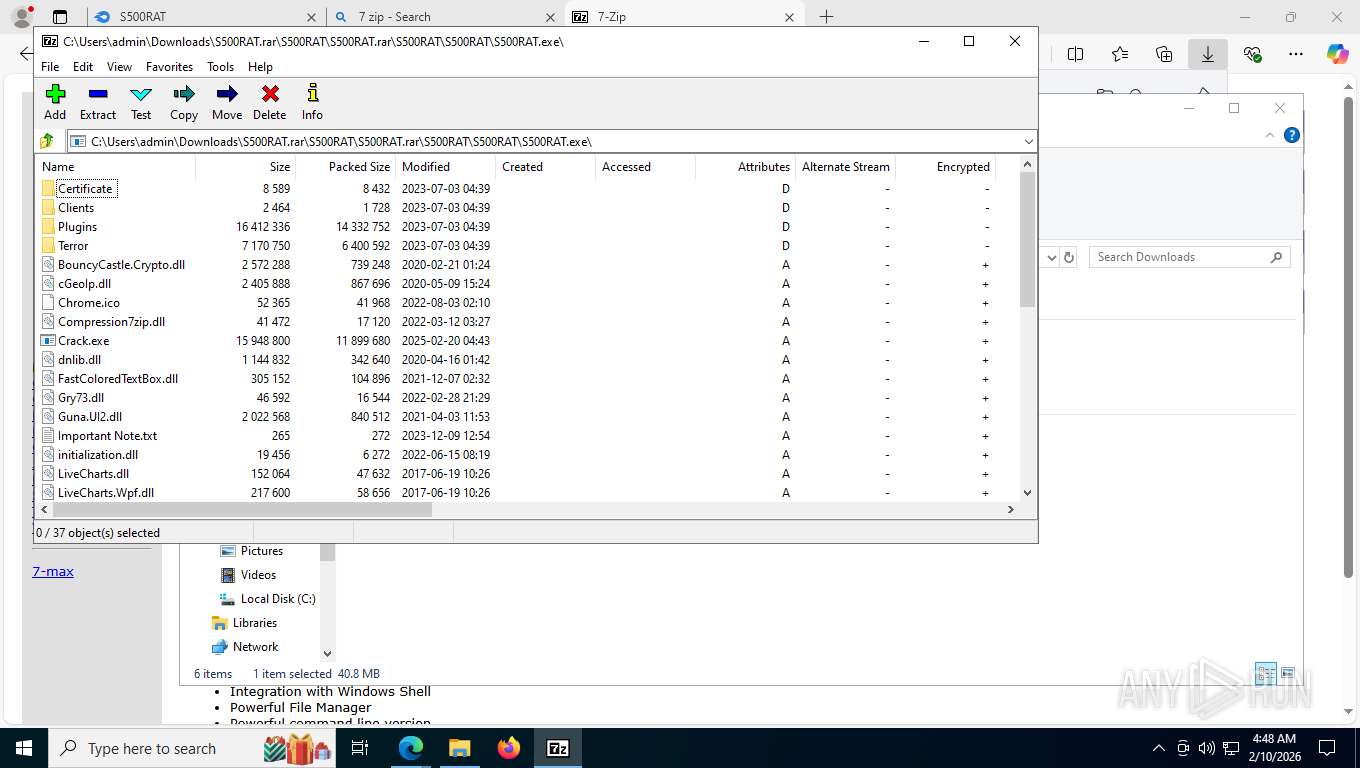Refresh the Explorer Downloads folder
The image size is (1360, 768).
pyautogui.click(x=1069, y=257)
